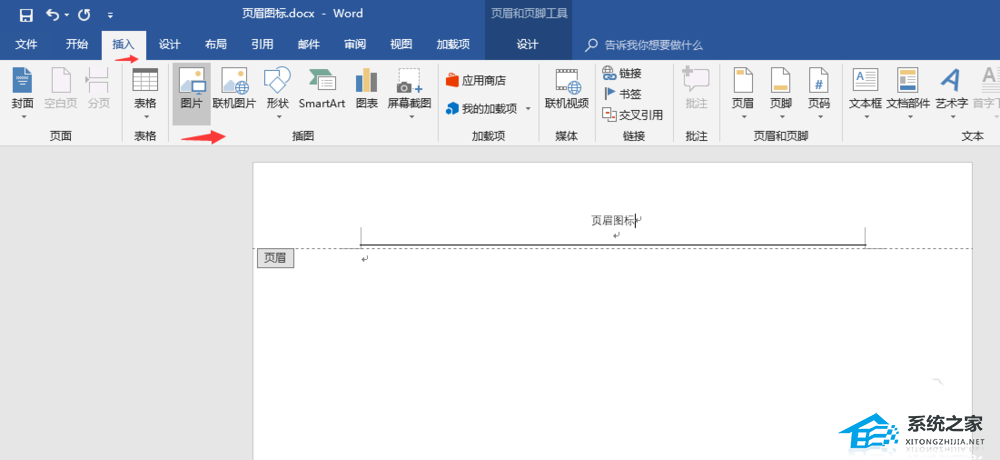
Task: Expand the 表格 dropdown arrow
Action: click(145, 117)
